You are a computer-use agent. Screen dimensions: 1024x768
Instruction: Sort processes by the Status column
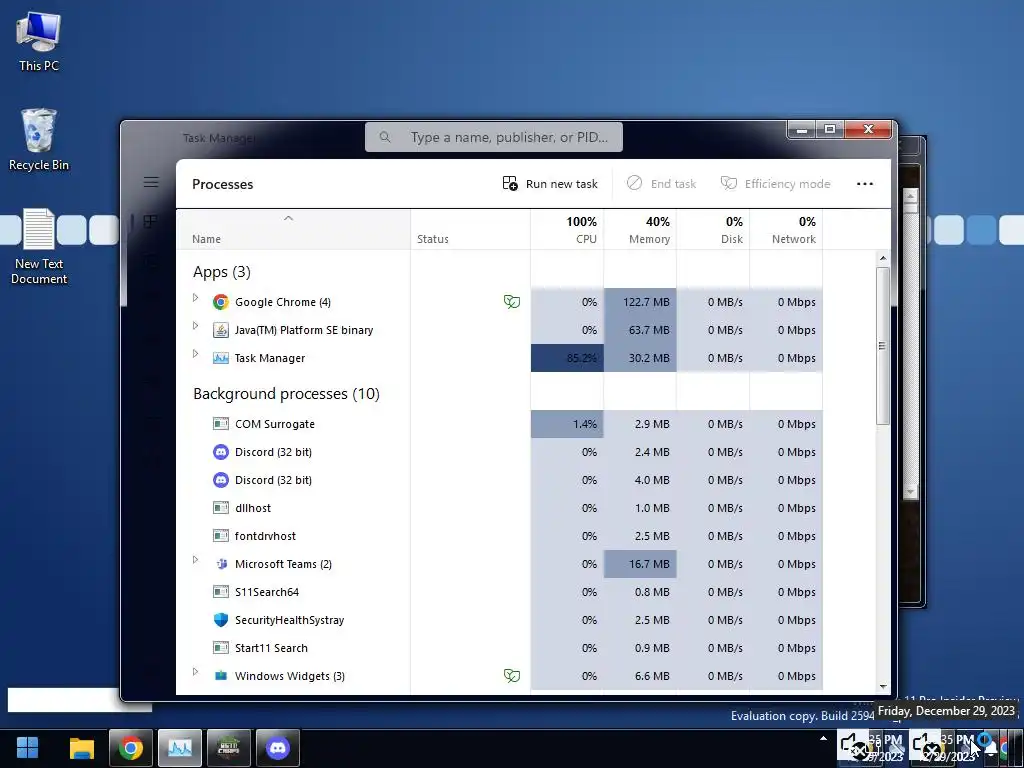(470, 229)
